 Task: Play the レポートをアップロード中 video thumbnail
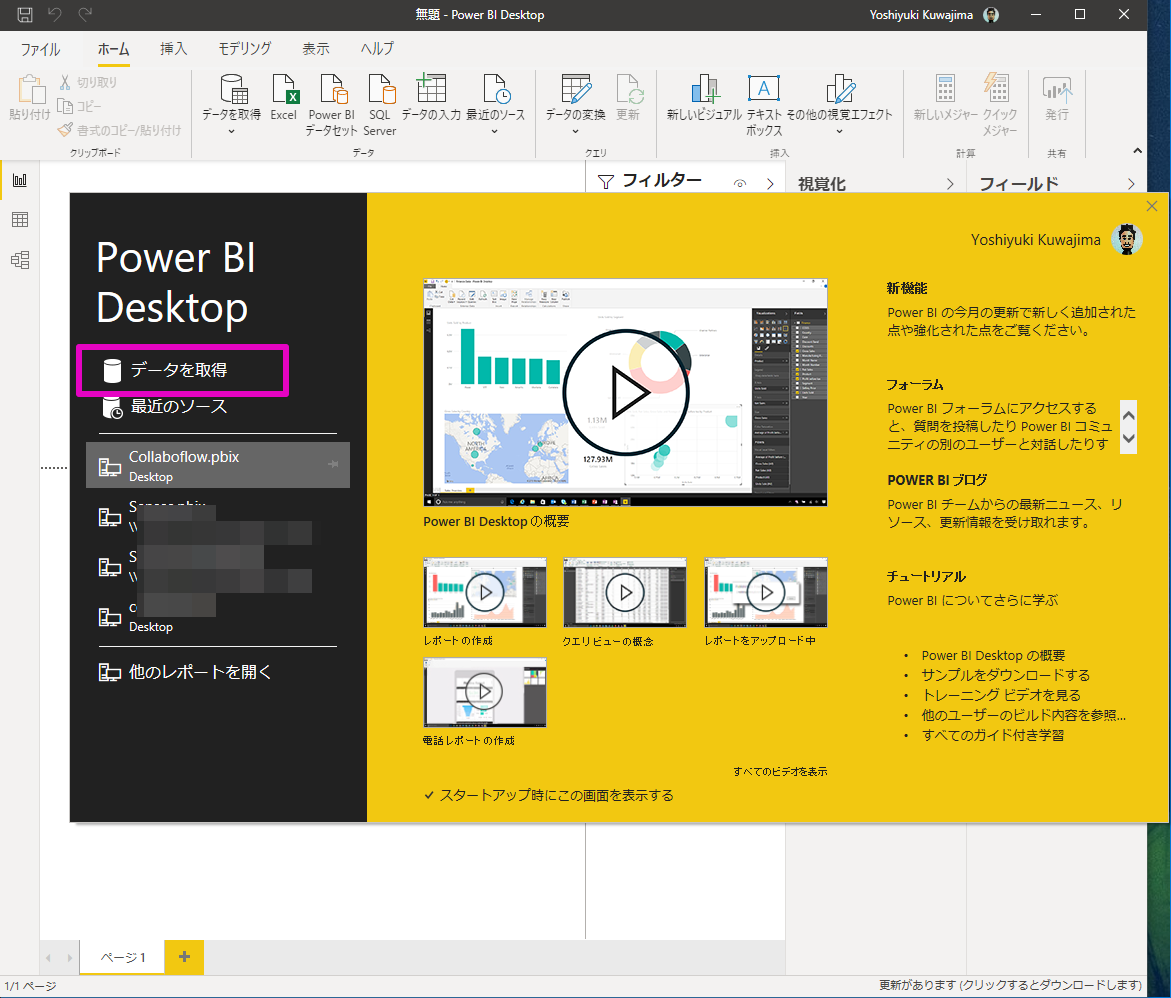pyautogui.click(x=765, y=592)
